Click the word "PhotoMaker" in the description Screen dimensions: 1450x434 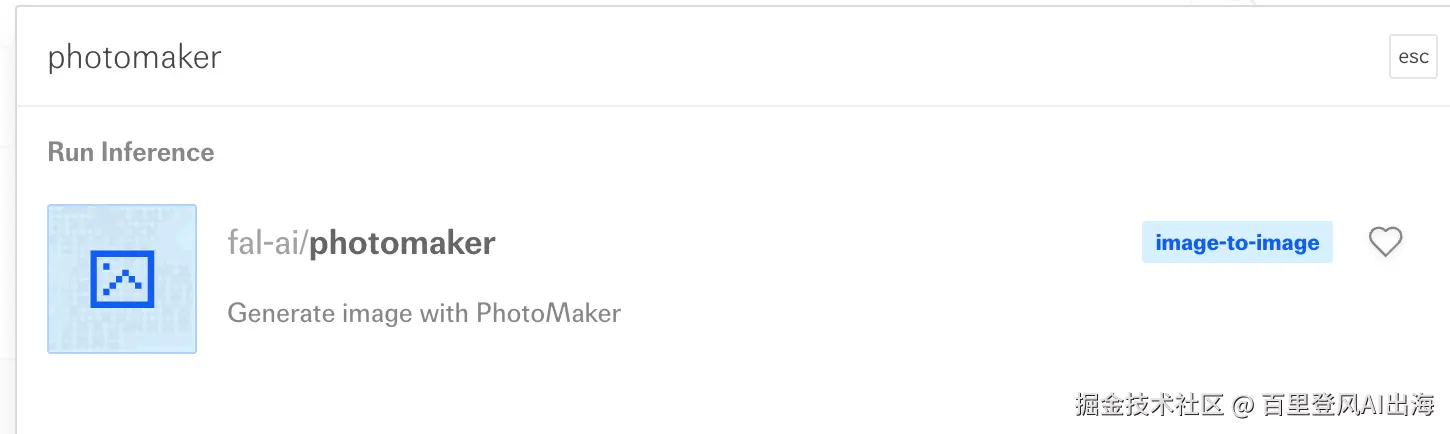click(548, 313)
